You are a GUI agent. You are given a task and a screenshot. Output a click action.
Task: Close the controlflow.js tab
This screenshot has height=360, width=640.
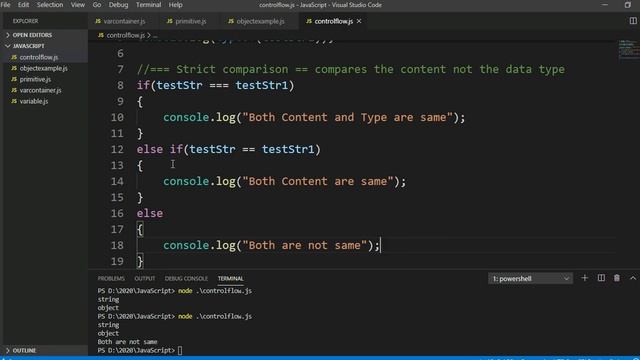tap(359, 21)
